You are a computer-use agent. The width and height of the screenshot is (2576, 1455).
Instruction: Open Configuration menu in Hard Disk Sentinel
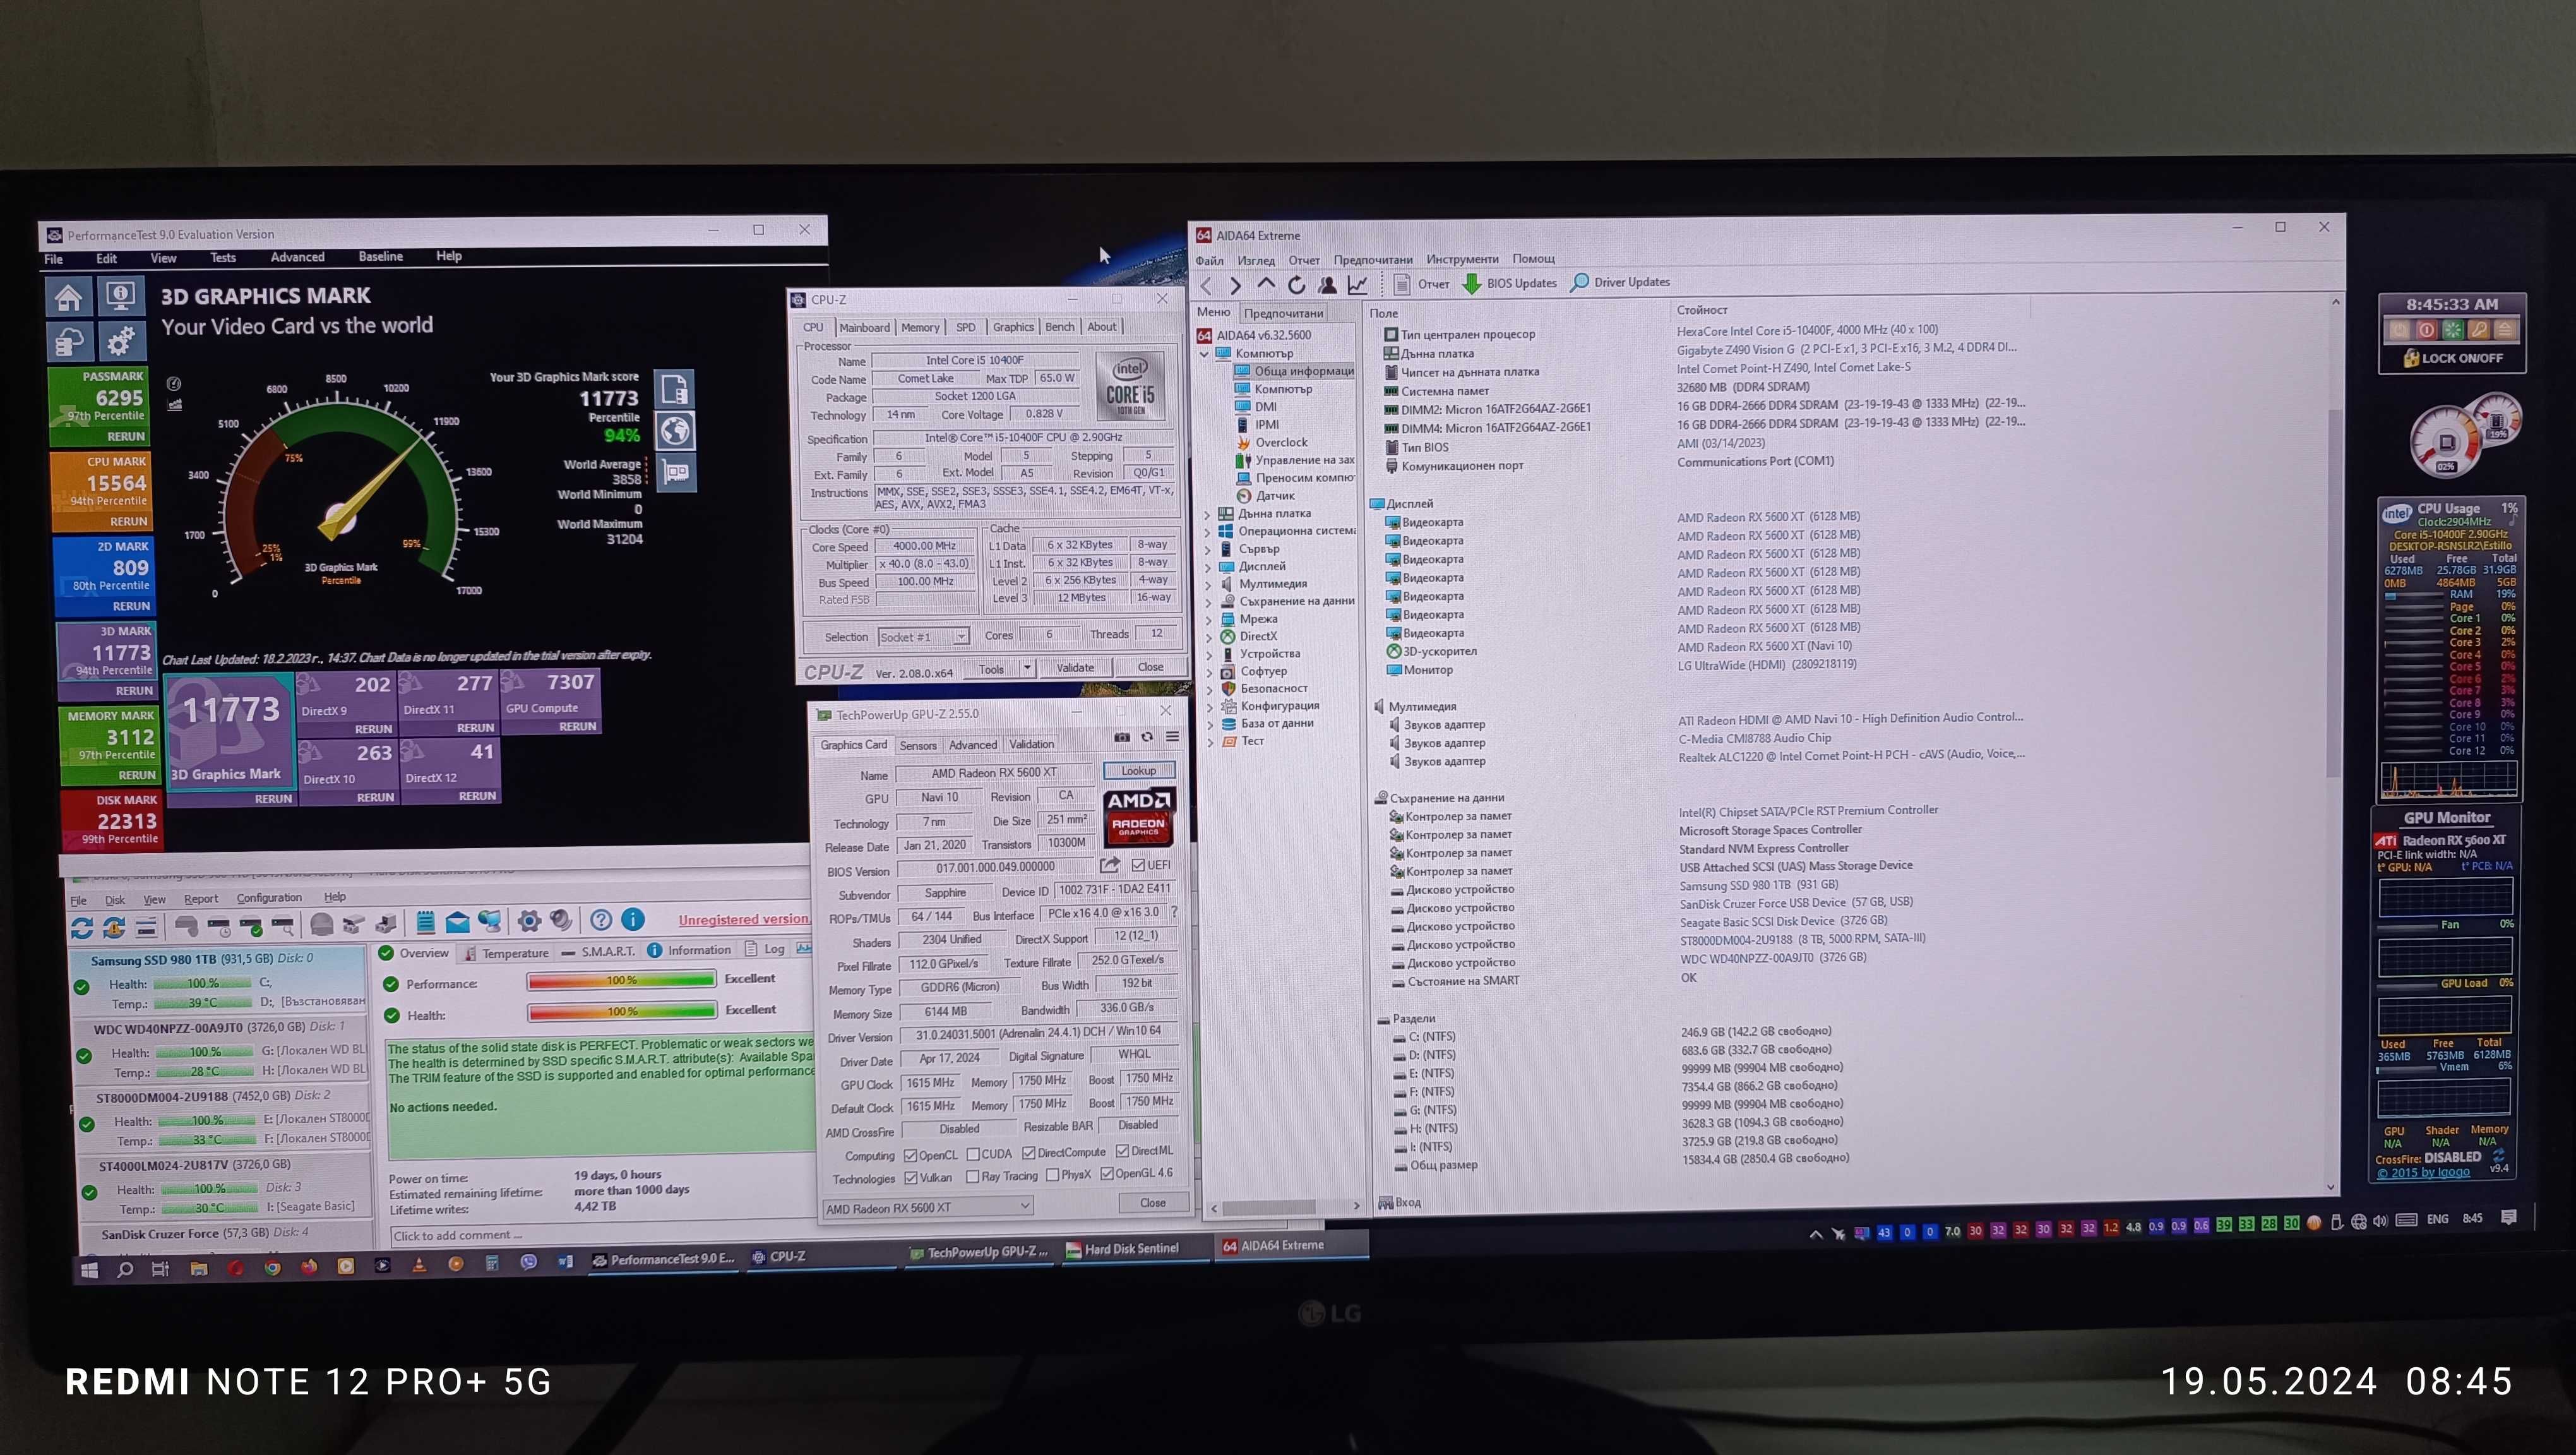pyautogui.click(x=269, y=898)
